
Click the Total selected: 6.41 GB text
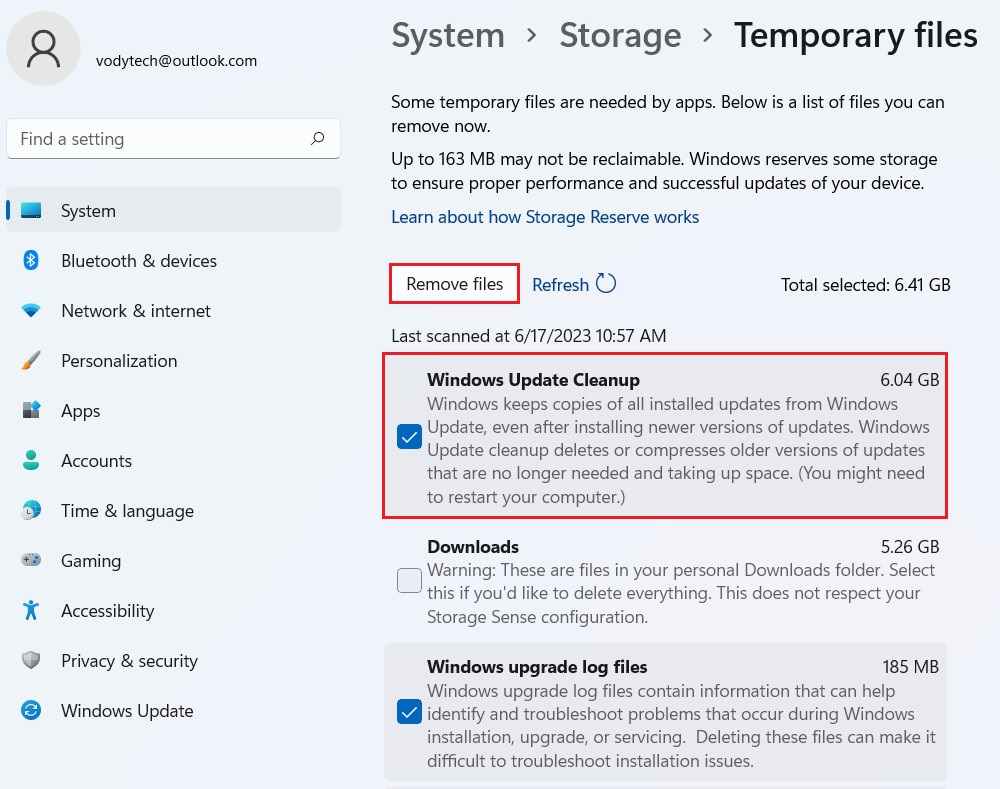pos(865,284)
